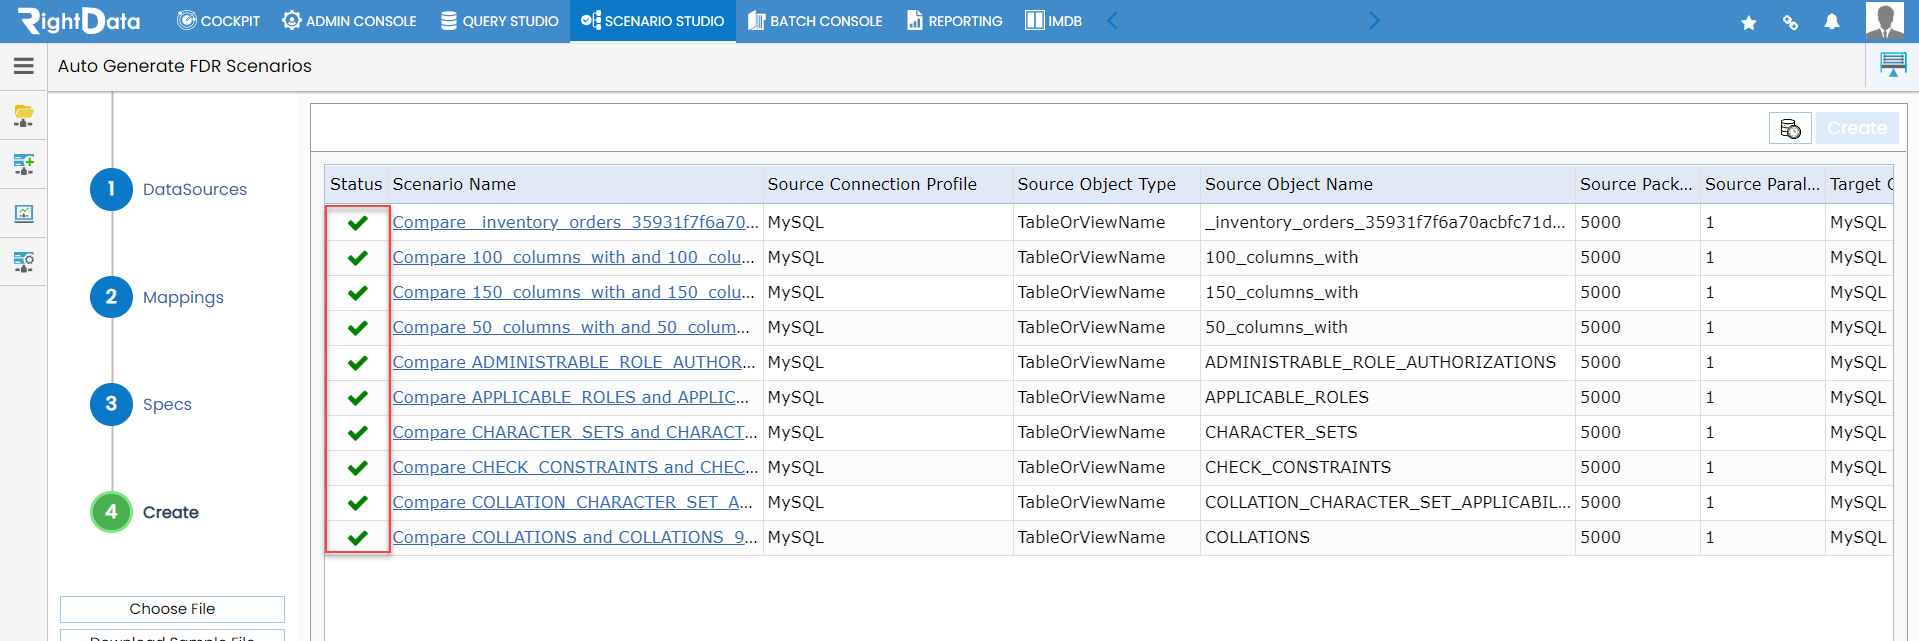
Task: Select the 50_columns_with object name cell
Action: click(x=1388, y=327)
